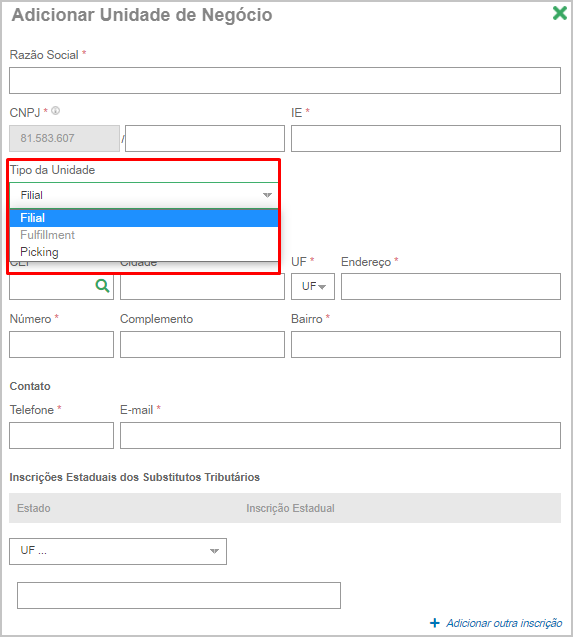The width and height of the screenshot is (573, 637).
Task: Click the CNPJ info icon
Action: [x=56, y=110]
